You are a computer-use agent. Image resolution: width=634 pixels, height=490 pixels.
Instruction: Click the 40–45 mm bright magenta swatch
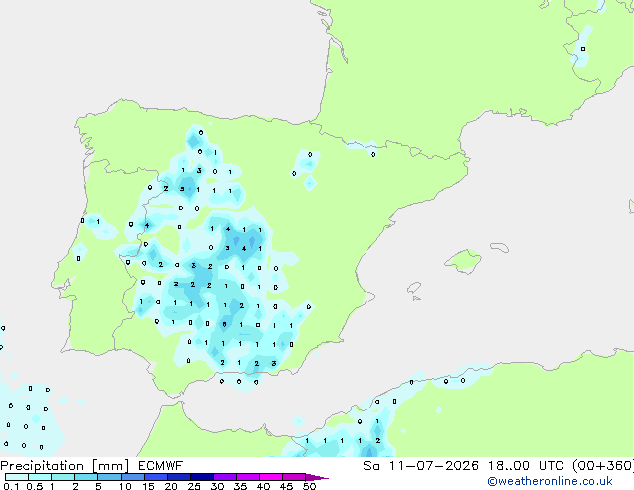click(271, 477)
